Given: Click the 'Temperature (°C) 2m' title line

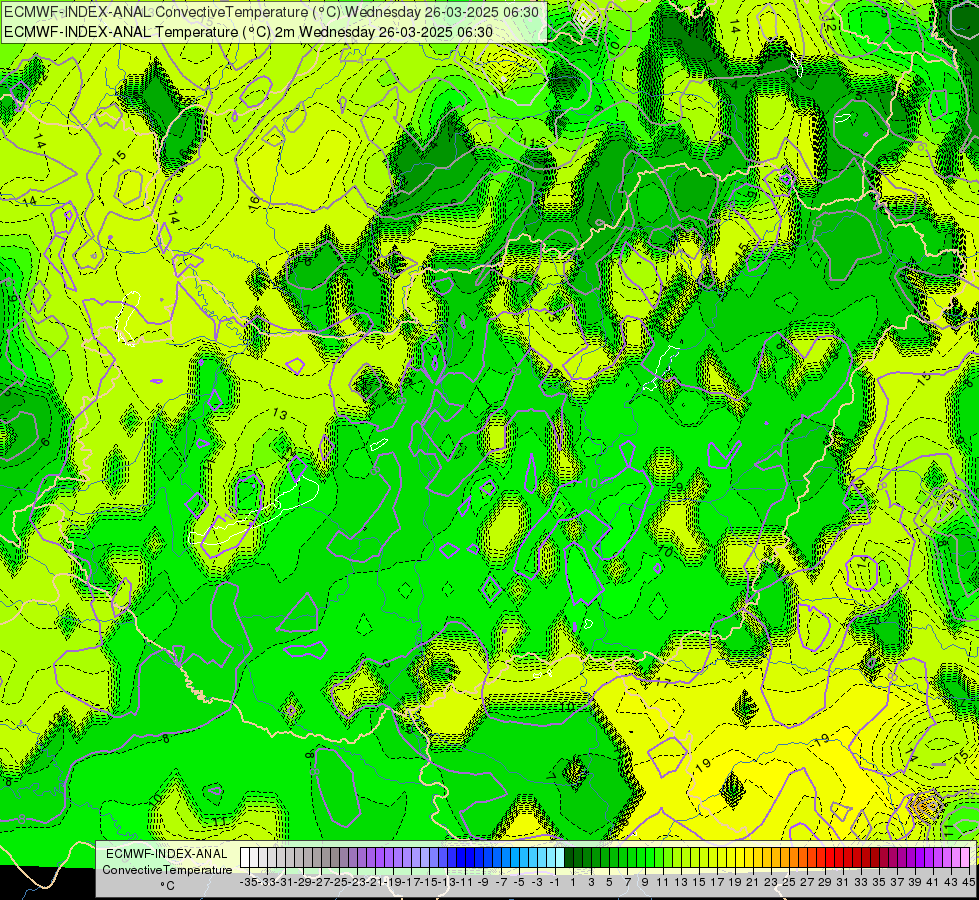Looking at the screenshot, I should [x=248, y=32].
